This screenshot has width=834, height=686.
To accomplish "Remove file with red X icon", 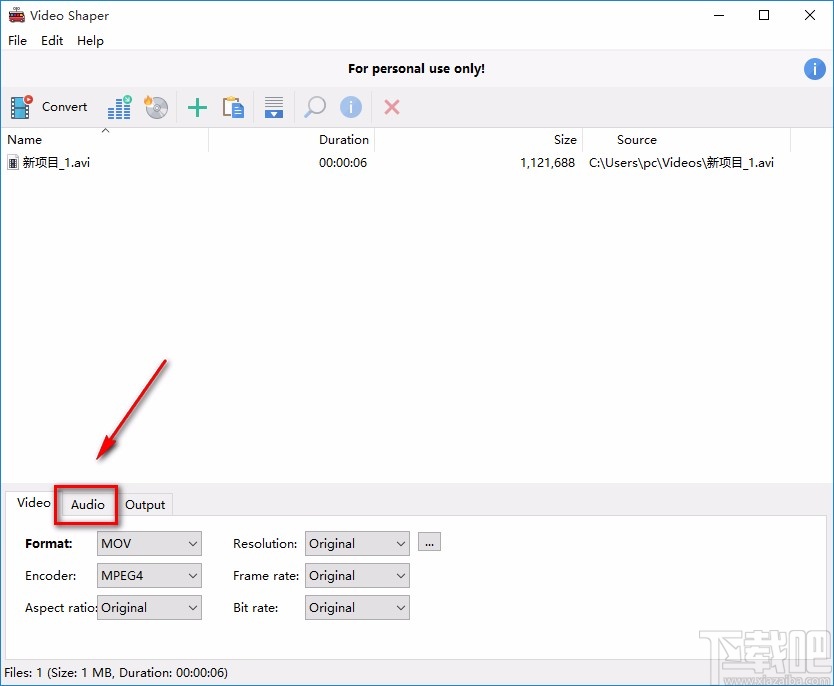I will point(391,107).
